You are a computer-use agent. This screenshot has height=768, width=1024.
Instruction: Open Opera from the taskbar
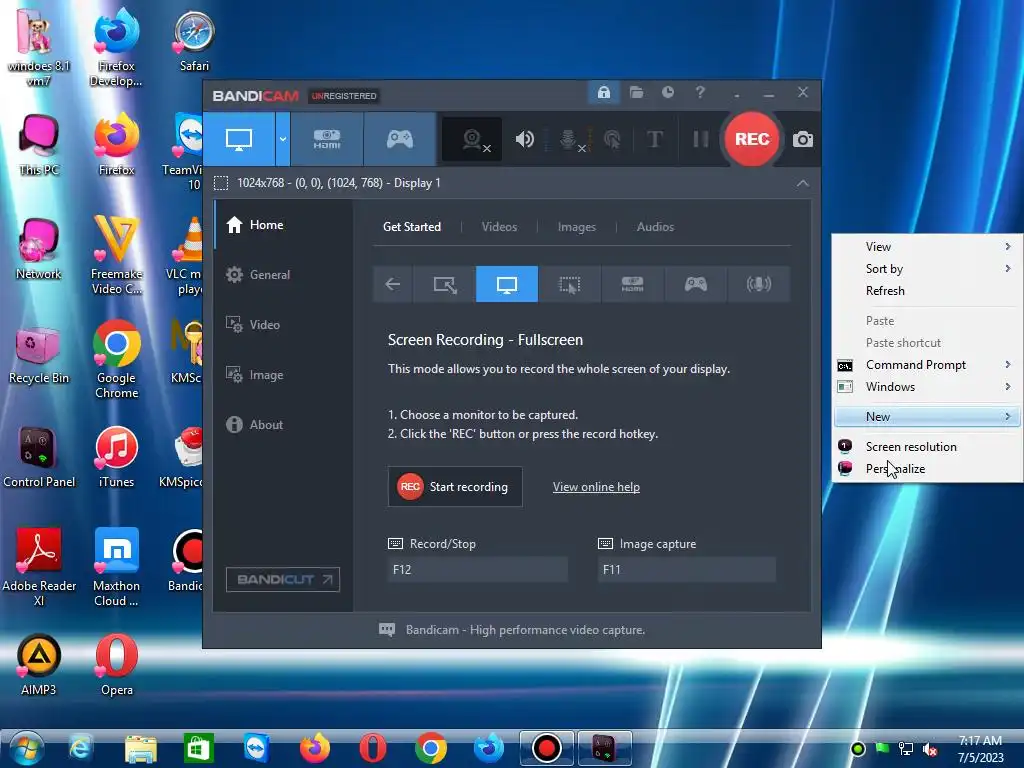click(x=372, y=748)
